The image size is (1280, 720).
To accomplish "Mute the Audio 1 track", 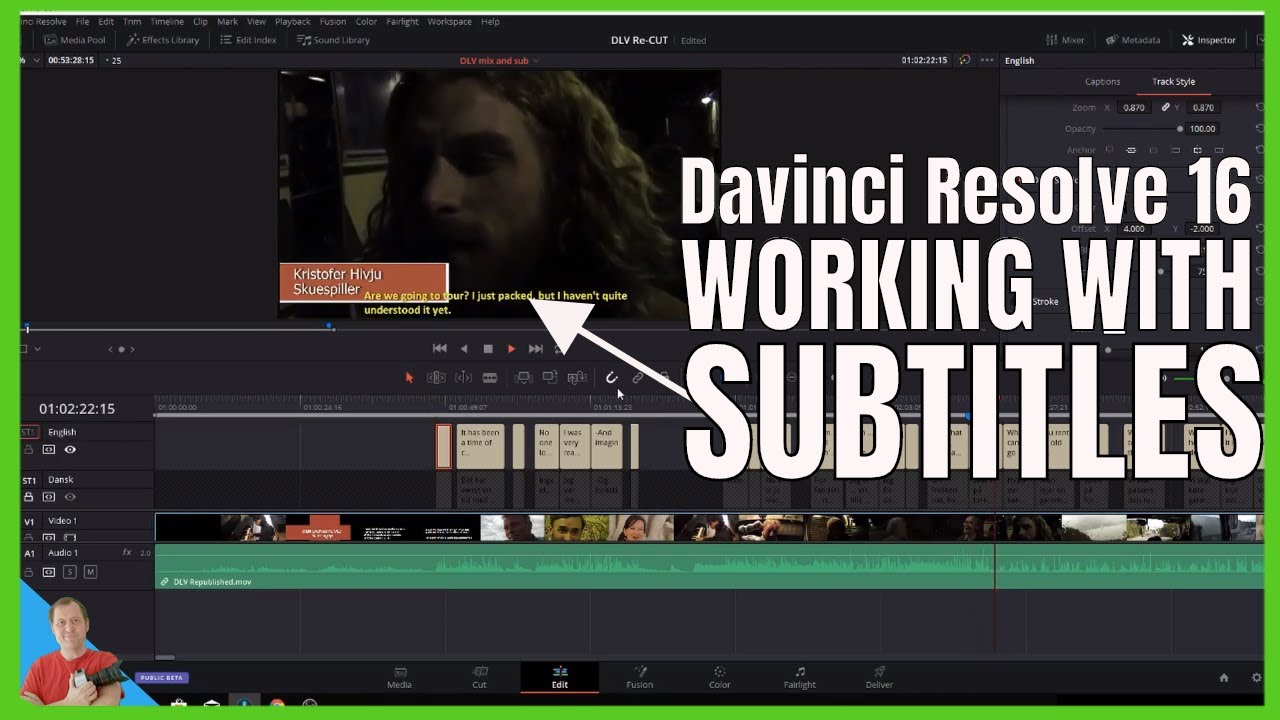I will 90,572.
